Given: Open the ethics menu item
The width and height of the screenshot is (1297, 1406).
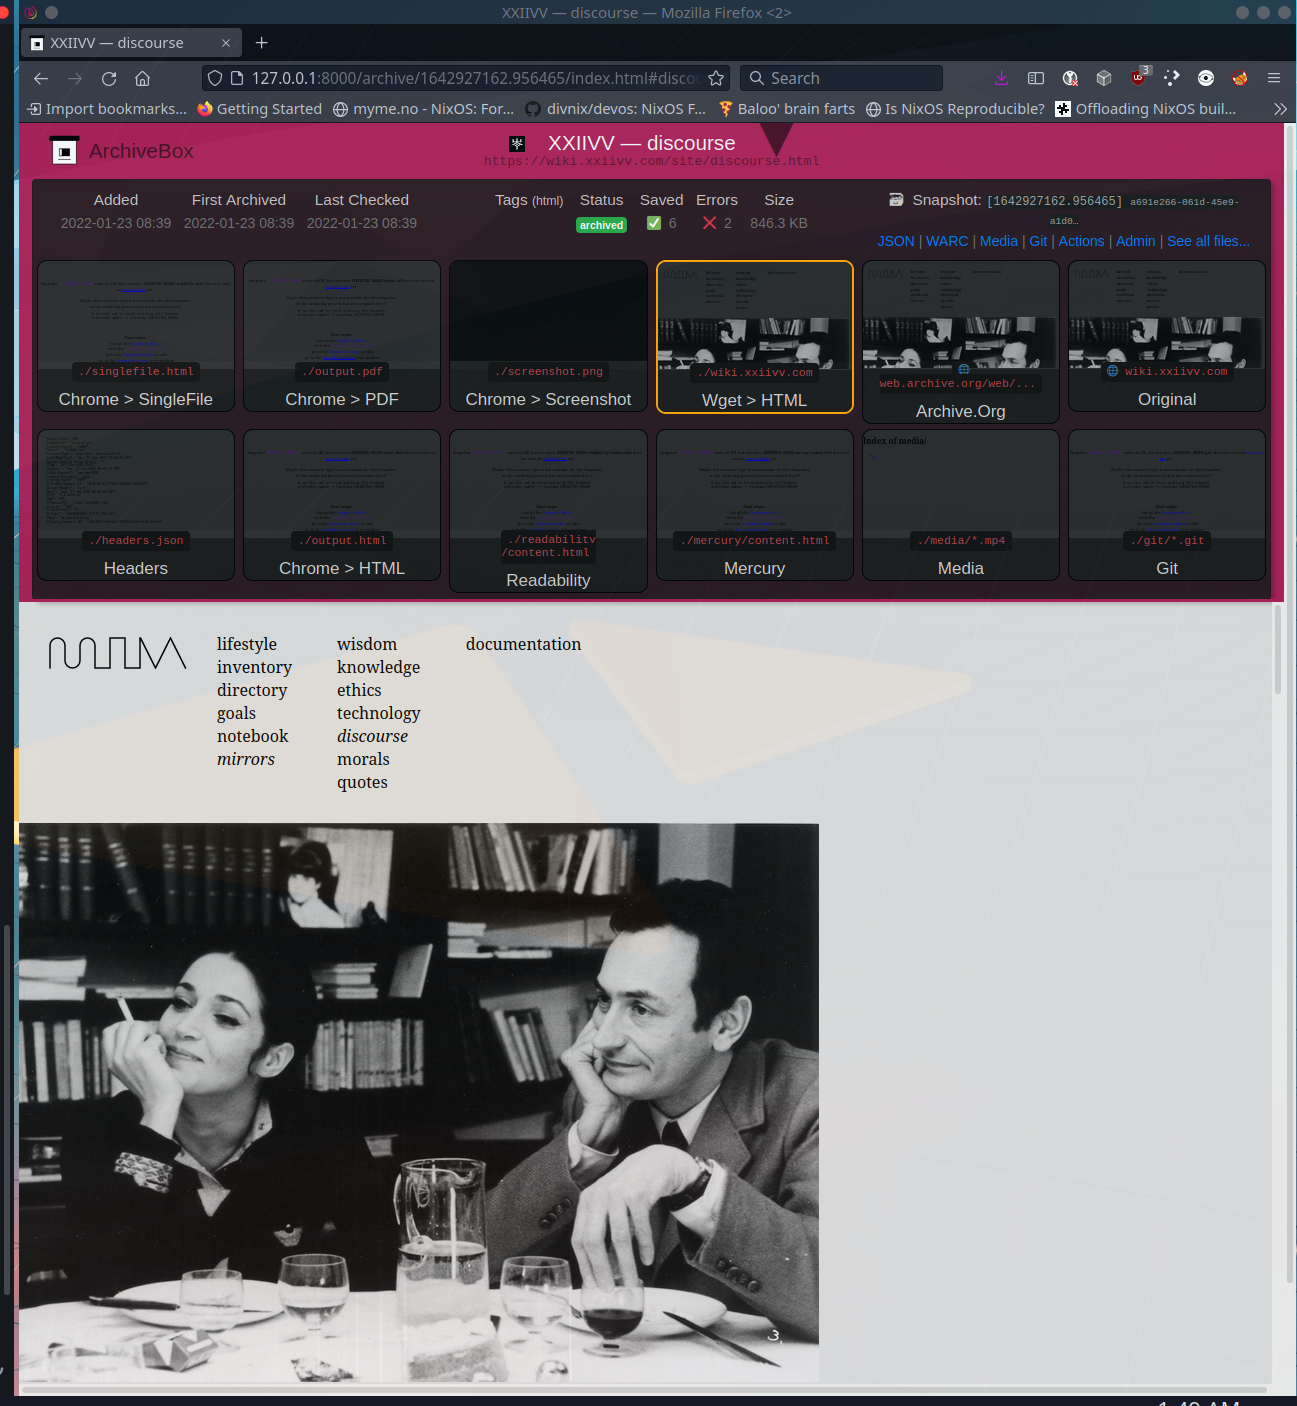Looking at the screenshot, I should coord(359,690).
